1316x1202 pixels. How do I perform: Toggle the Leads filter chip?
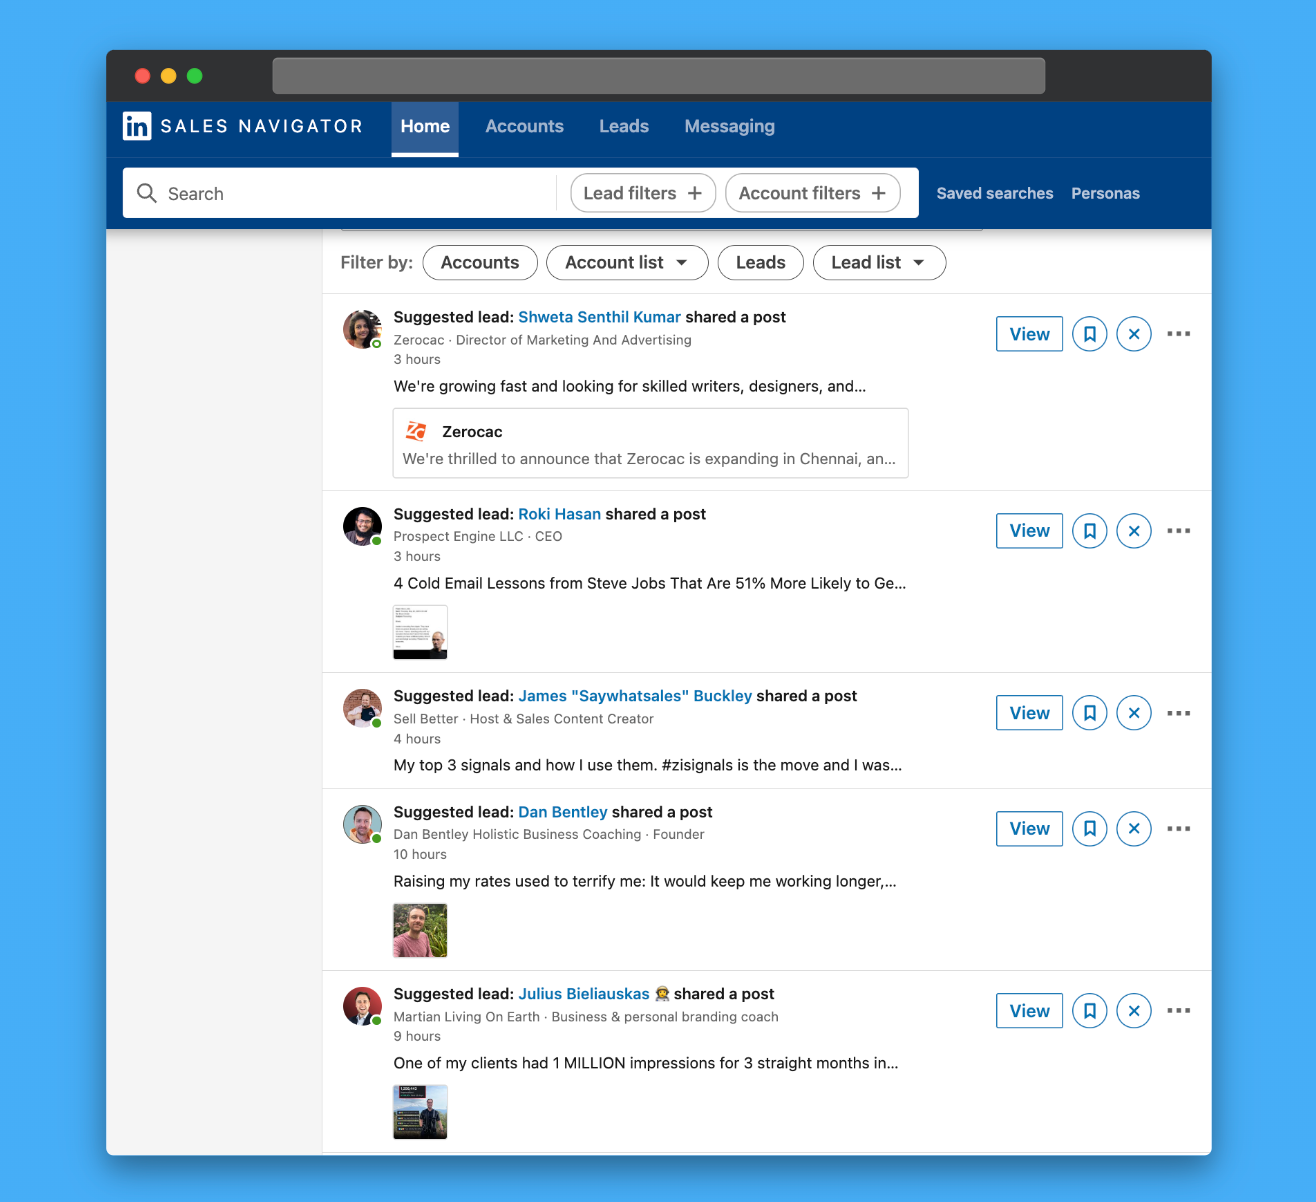pyautogui.click(x=761, y=263)
